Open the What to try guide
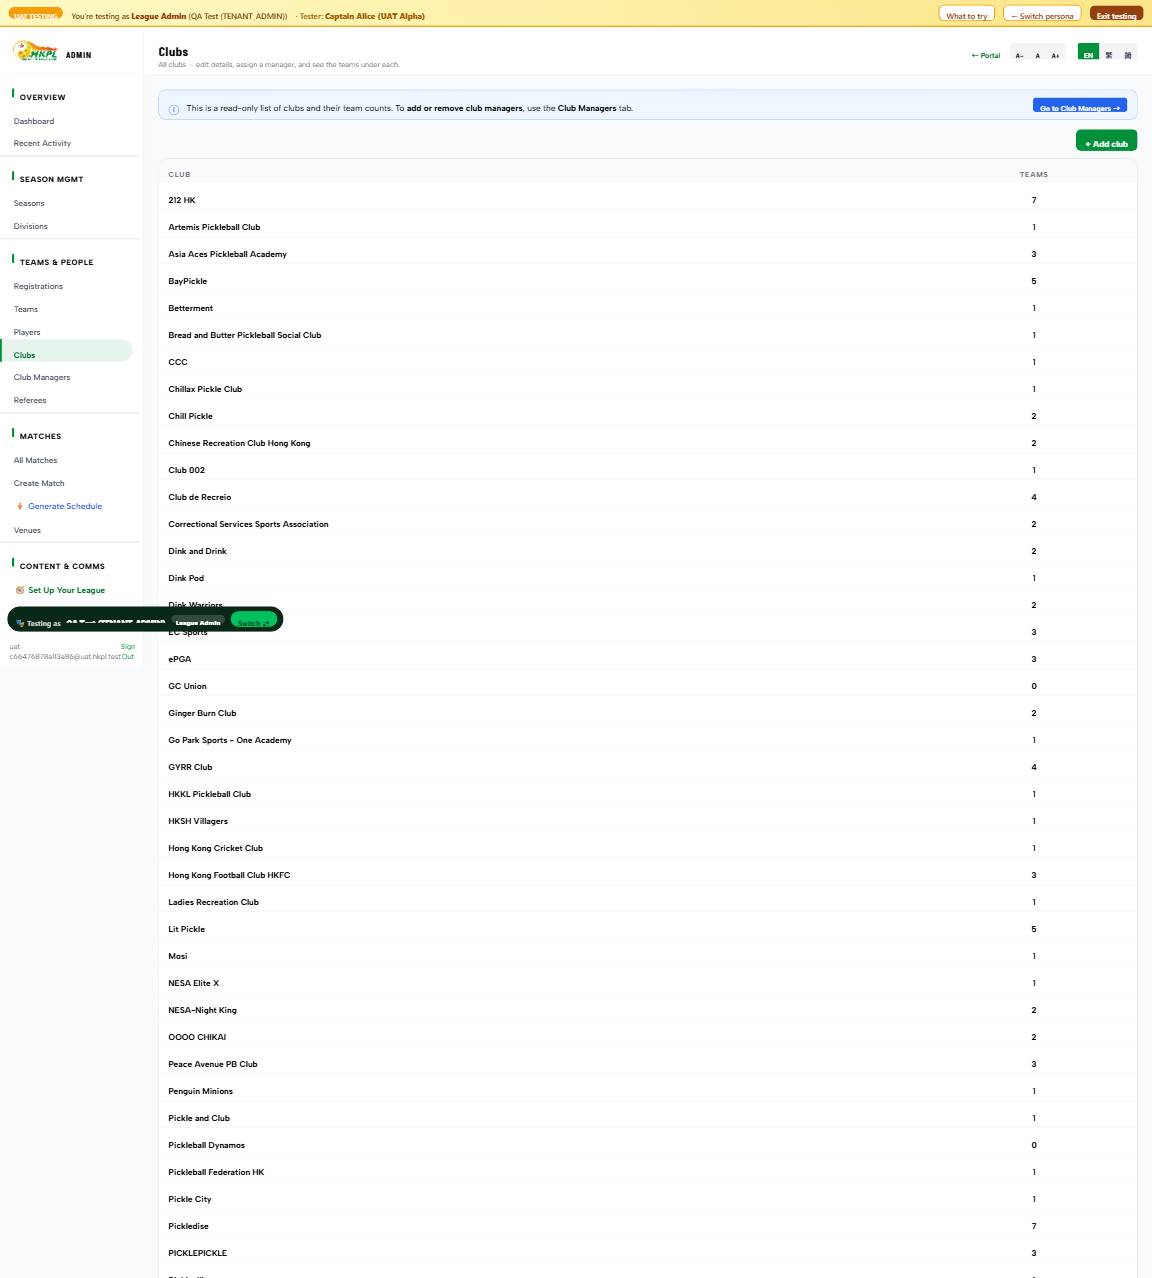The height and width of the screenshot is (1278, 1152). coord(967,15)
